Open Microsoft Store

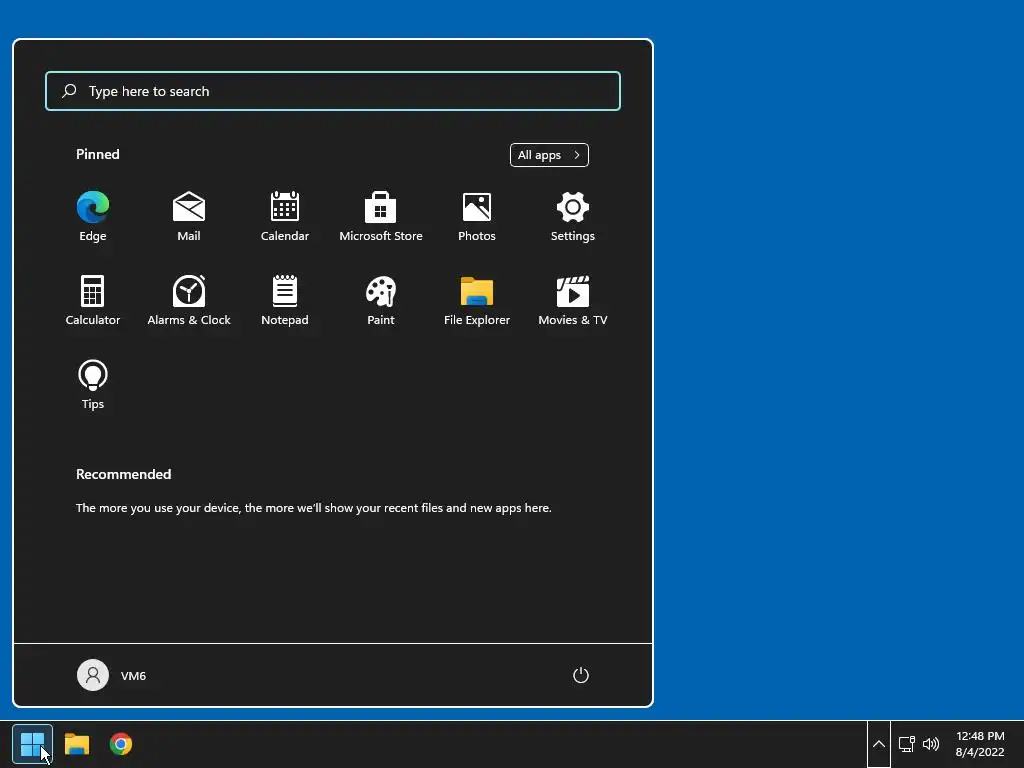click(381, 216)
